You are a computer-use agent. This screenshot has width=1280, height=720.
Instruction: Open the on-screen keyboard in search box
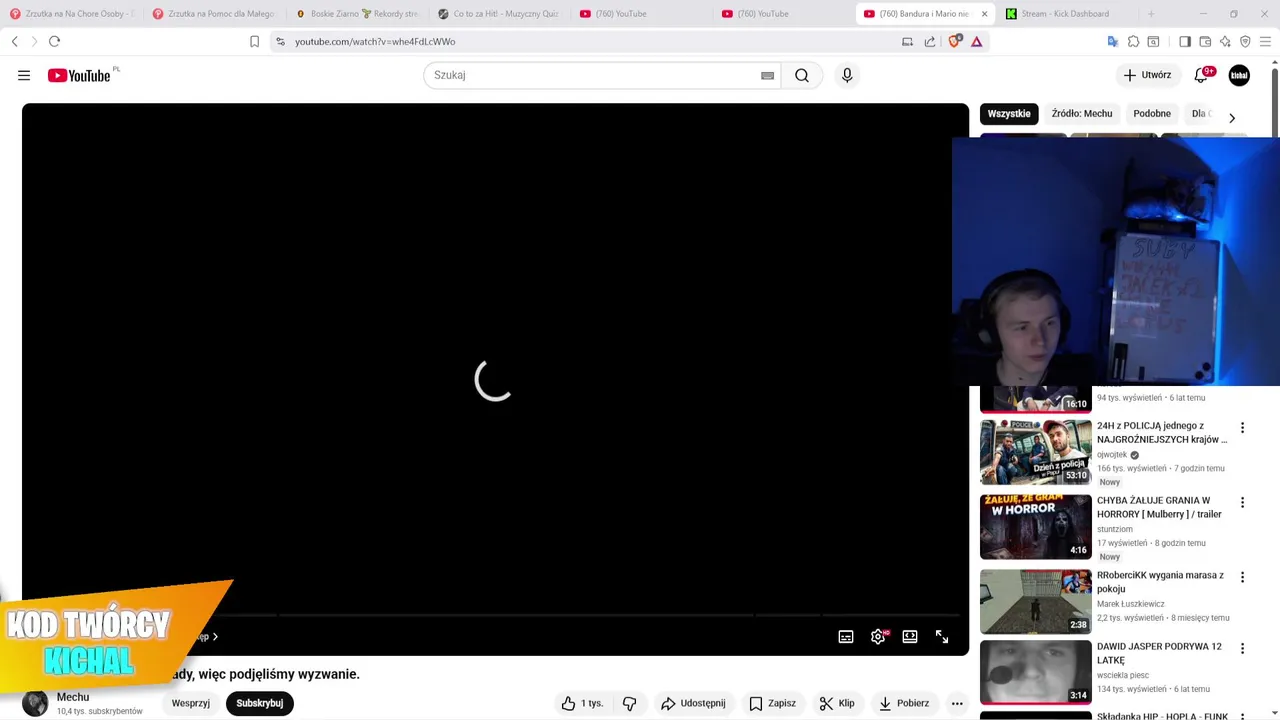pos(767,75)
